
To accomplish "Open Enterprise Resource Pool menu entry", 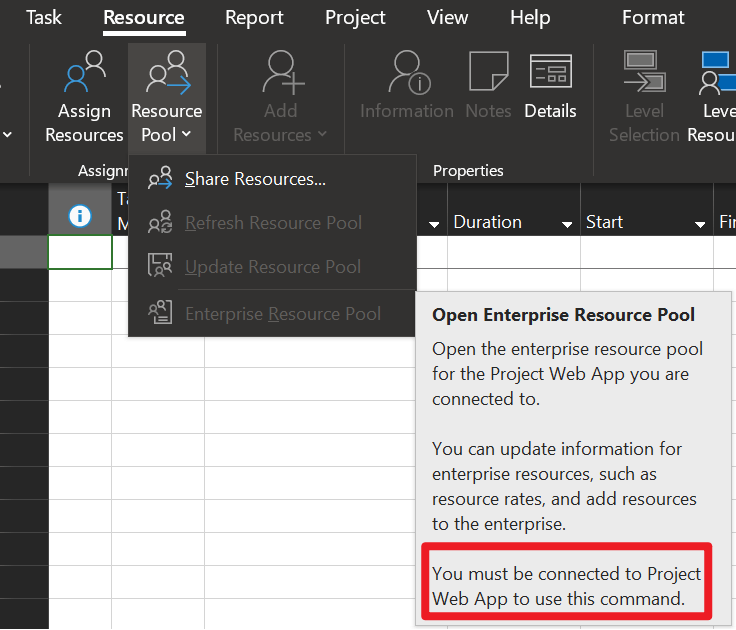I will pos(272,314).
